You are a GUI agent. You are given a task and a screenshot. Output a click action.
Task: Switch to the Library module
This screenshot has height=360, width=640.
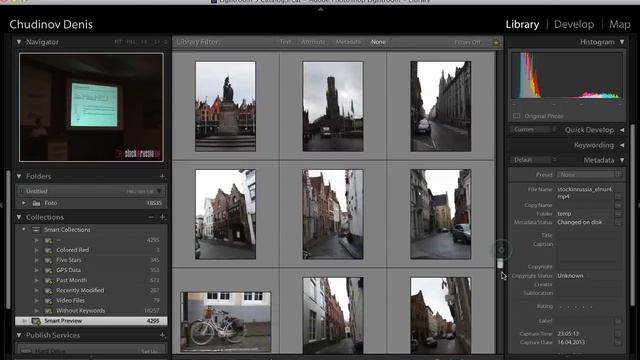(522, 24)
